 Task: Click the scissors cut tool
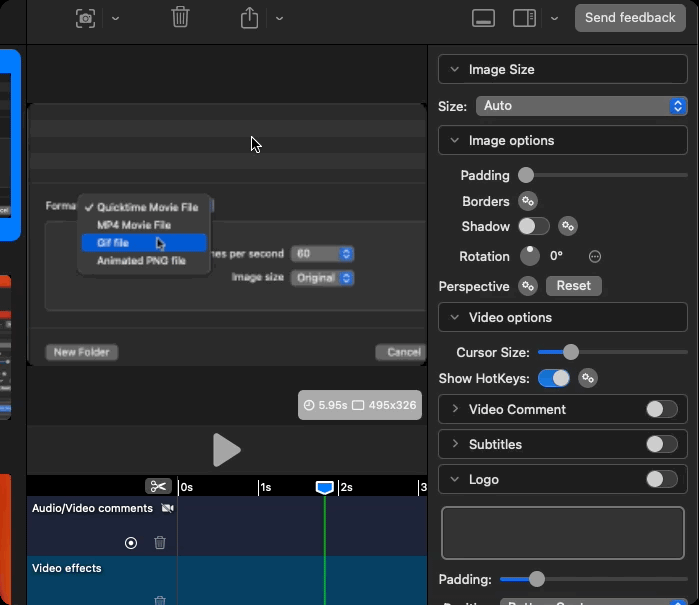tap(158, 486)
